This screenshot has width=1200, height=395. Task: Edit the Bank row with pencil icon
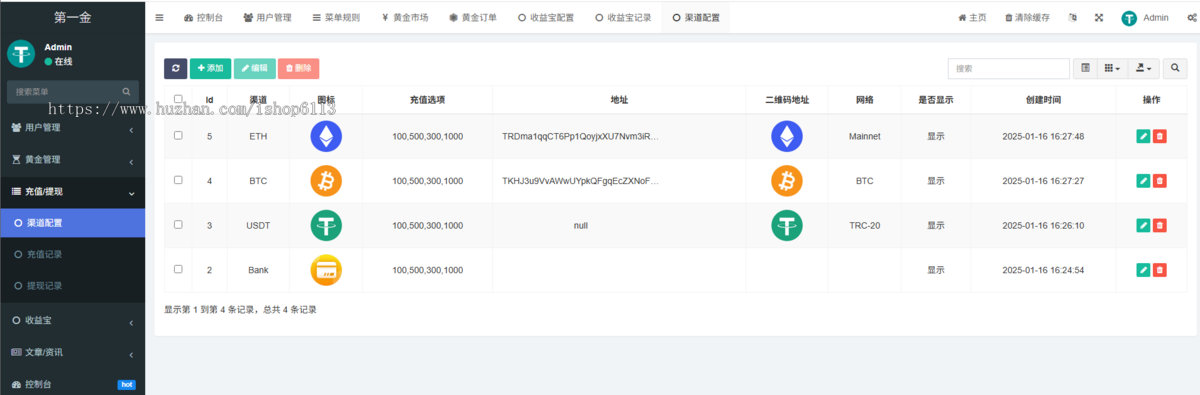1143,269
